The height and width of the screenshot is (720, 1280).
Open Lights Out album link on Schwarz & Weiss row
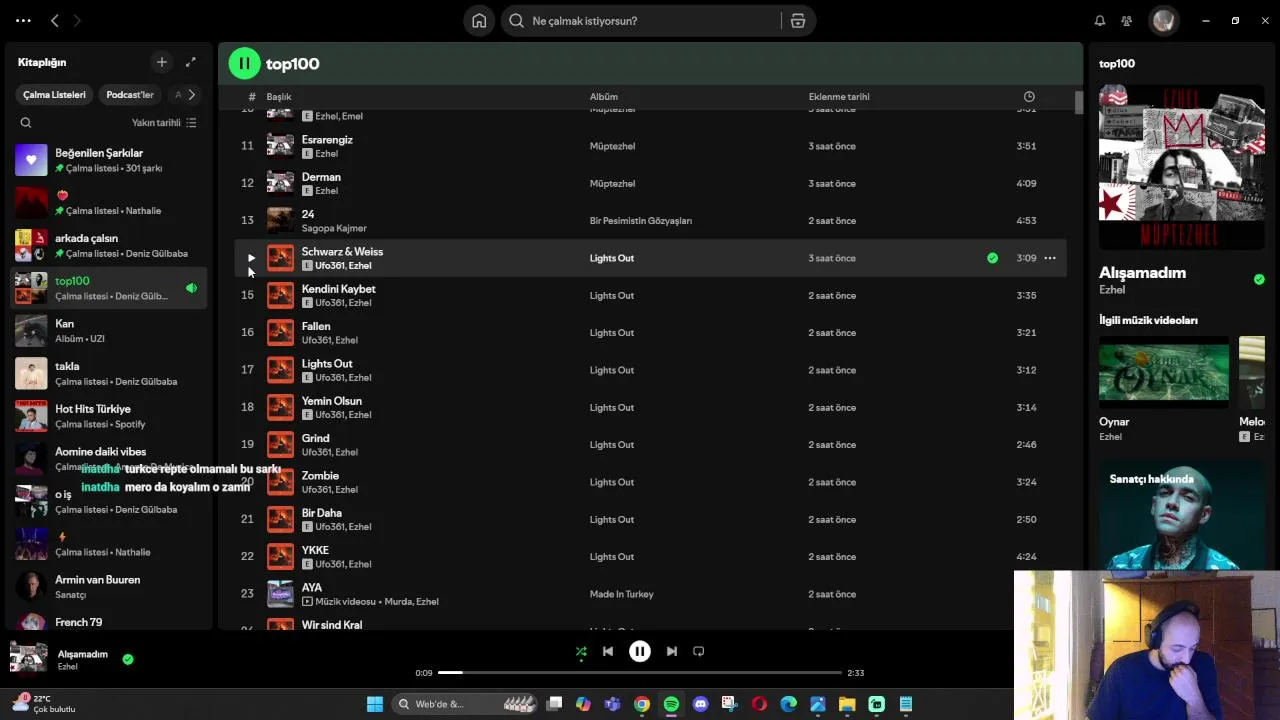pyautogui.click(x=612, y=258)
